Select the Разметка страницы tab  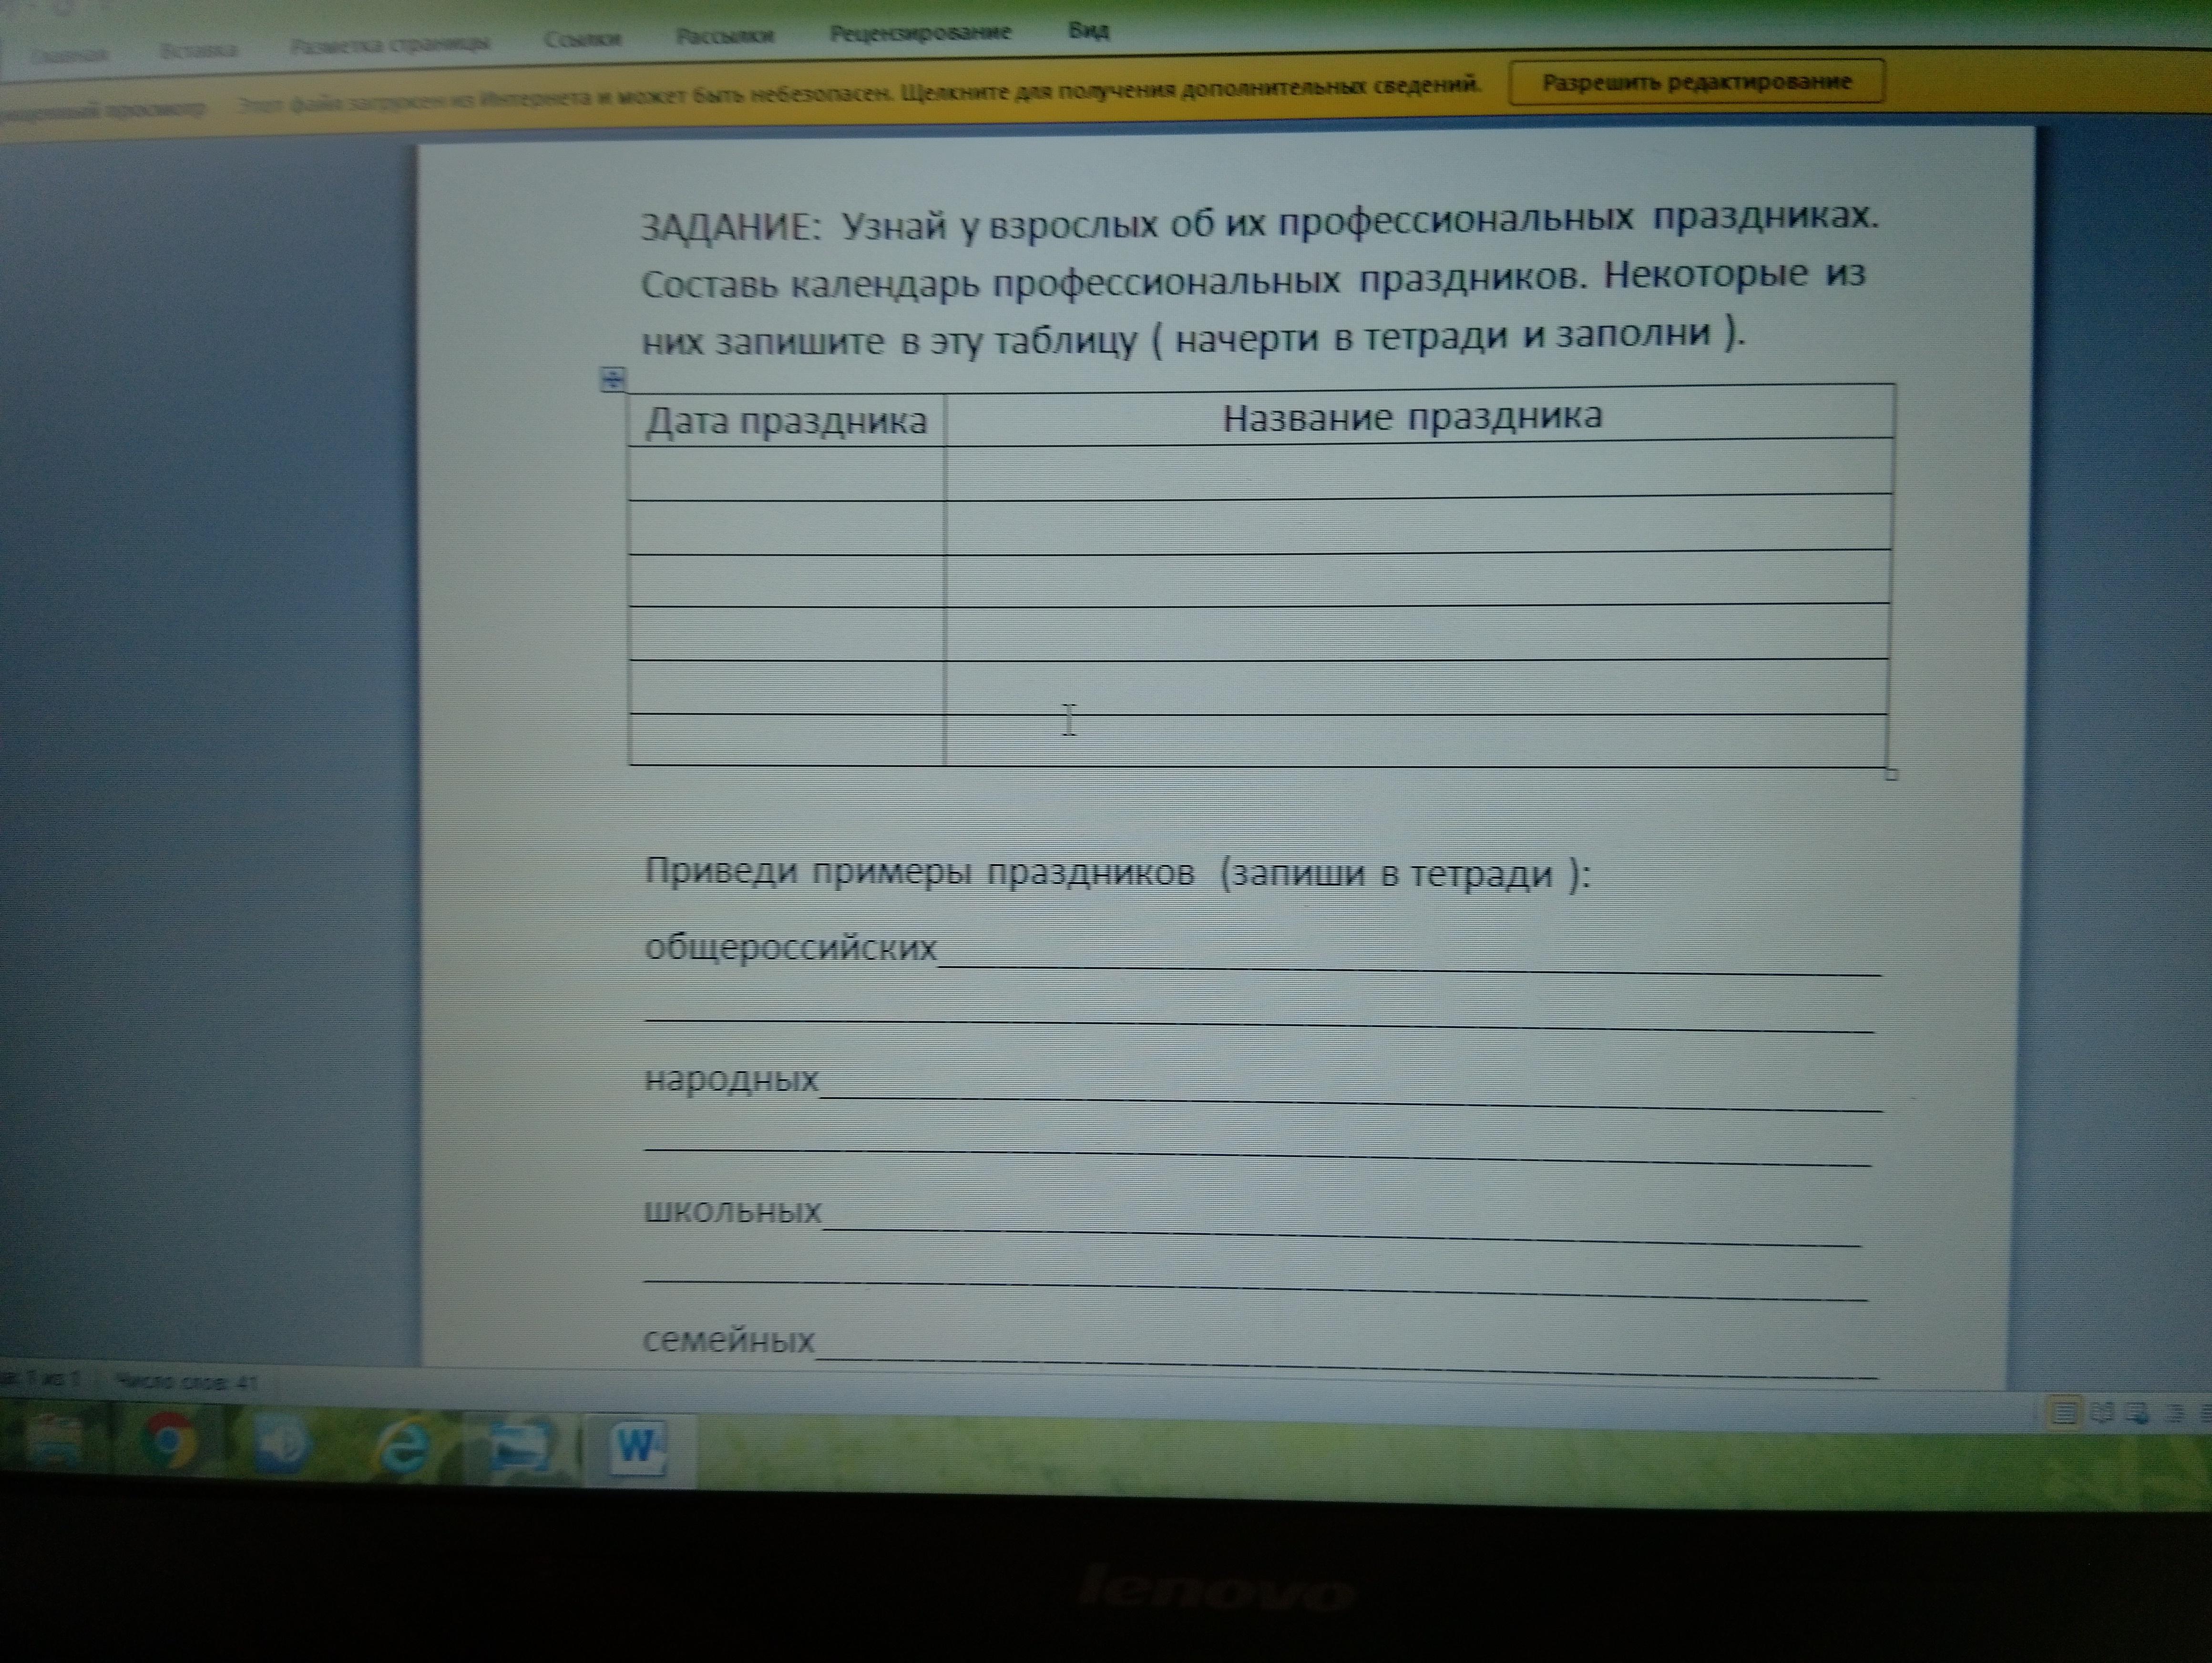(390, 45)
